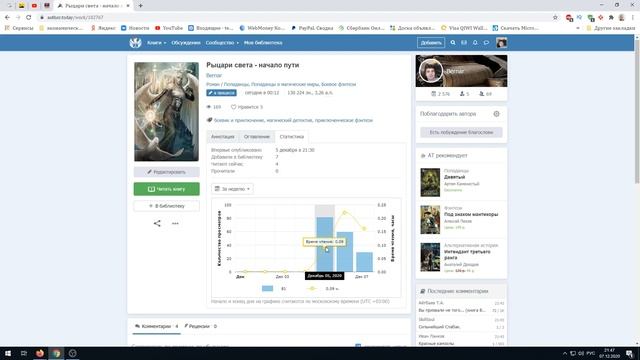The width and height of the screenshot is (640, 360).
Task: Click the Author.Today site logo
Action: pyautogui.click(x=135, y=42)
